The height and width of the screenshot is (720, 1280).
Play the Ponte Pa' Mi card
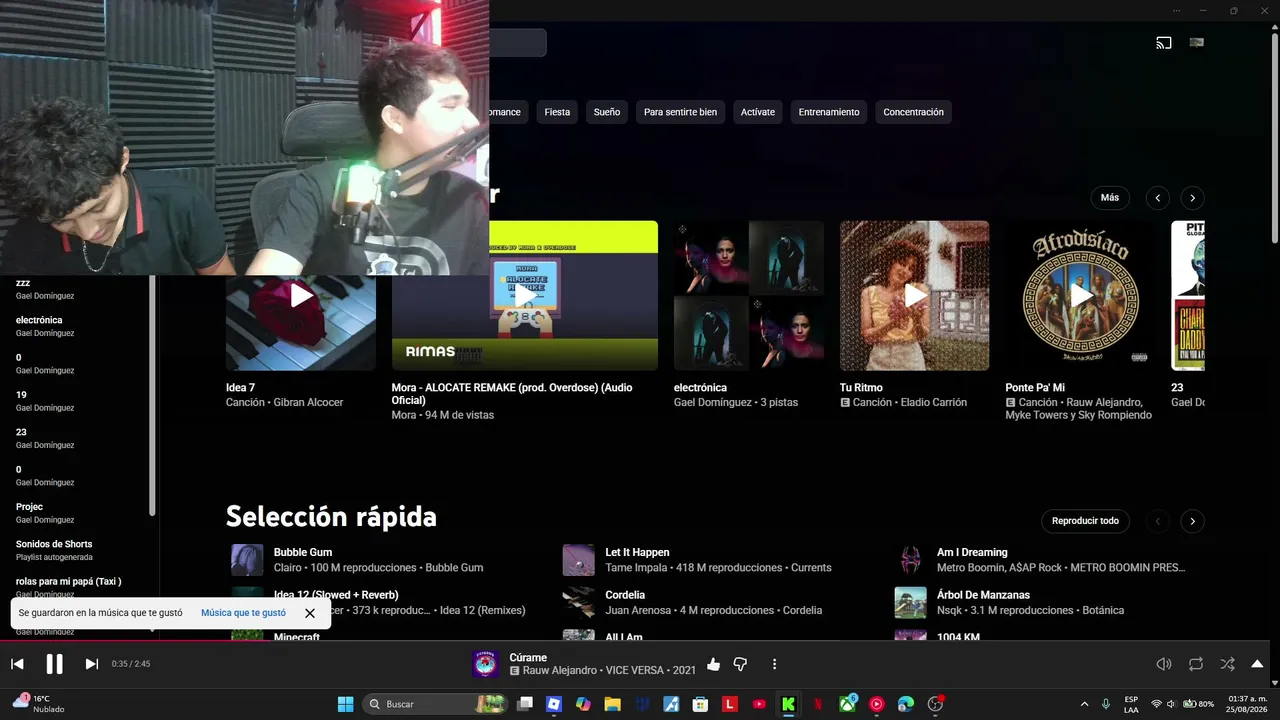(1081, 296)
